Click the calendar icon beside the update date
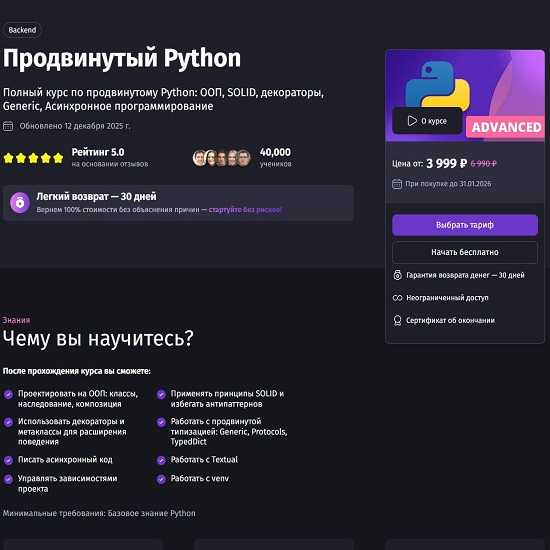Screen dimensions: 550x550 tap(8, 126)
